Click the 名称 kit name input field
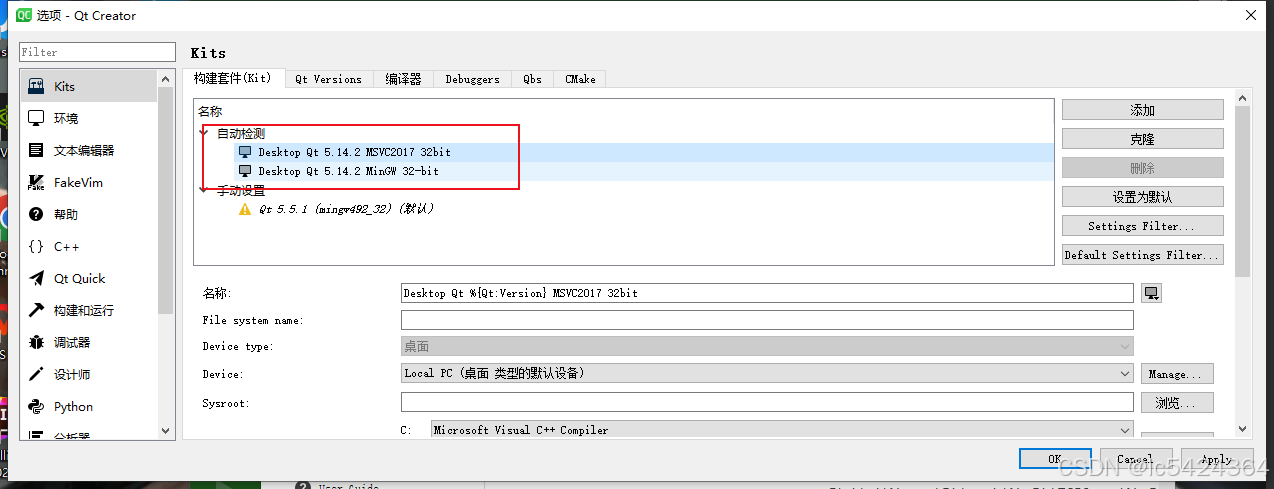 767,293
